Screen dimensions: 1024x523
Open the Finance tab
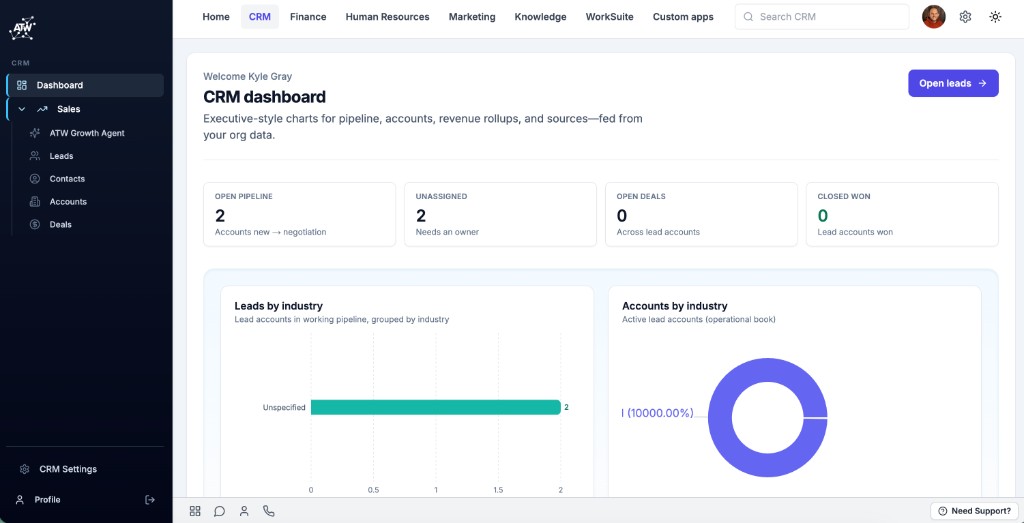(308, 17)
